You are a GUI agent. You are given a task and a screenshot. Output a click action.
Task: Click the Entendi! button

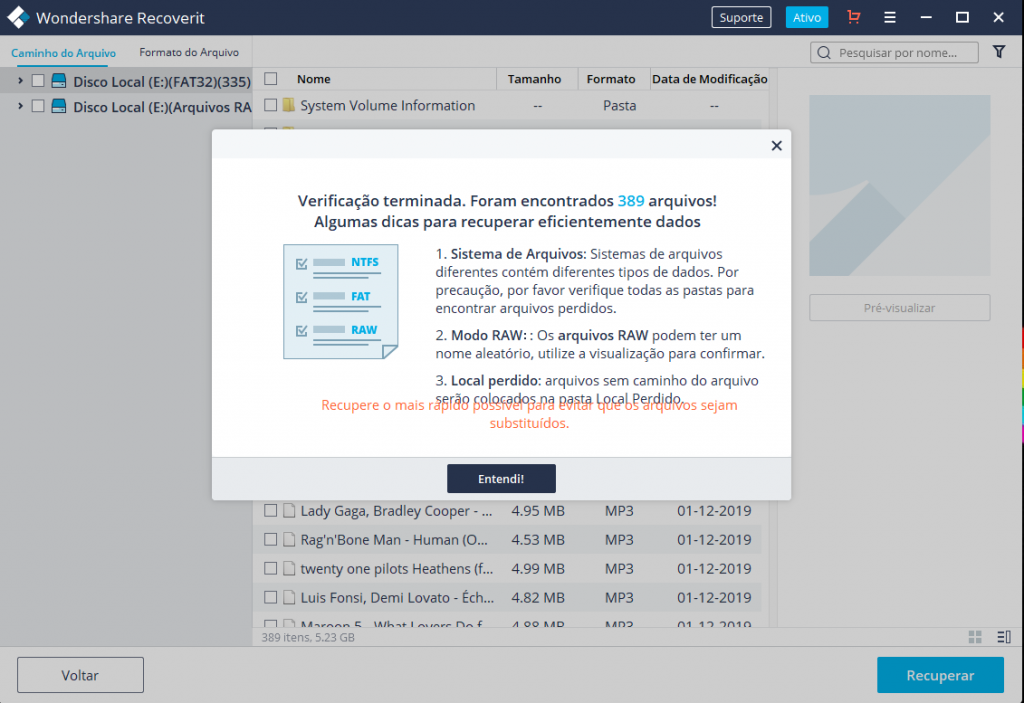click(x=501, y=479)
